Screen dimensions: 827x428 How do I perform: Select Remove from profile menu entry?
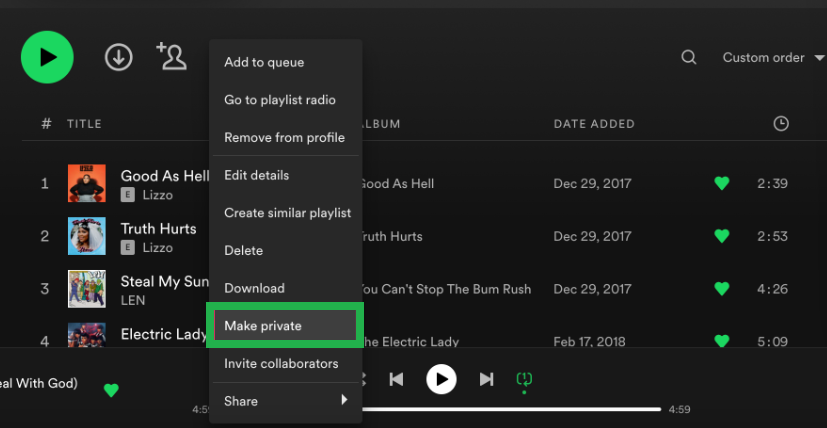[x=285, y=138]
